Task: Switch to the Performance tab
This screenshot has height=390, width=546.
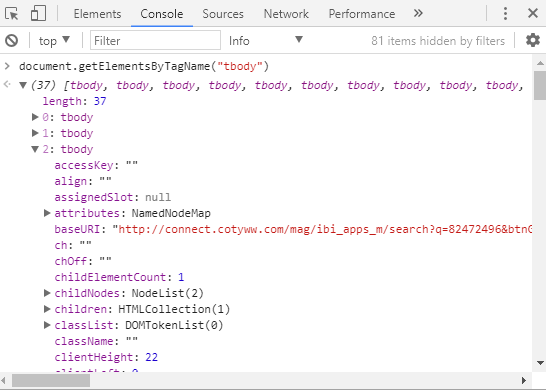Action: tap(362, 14)
